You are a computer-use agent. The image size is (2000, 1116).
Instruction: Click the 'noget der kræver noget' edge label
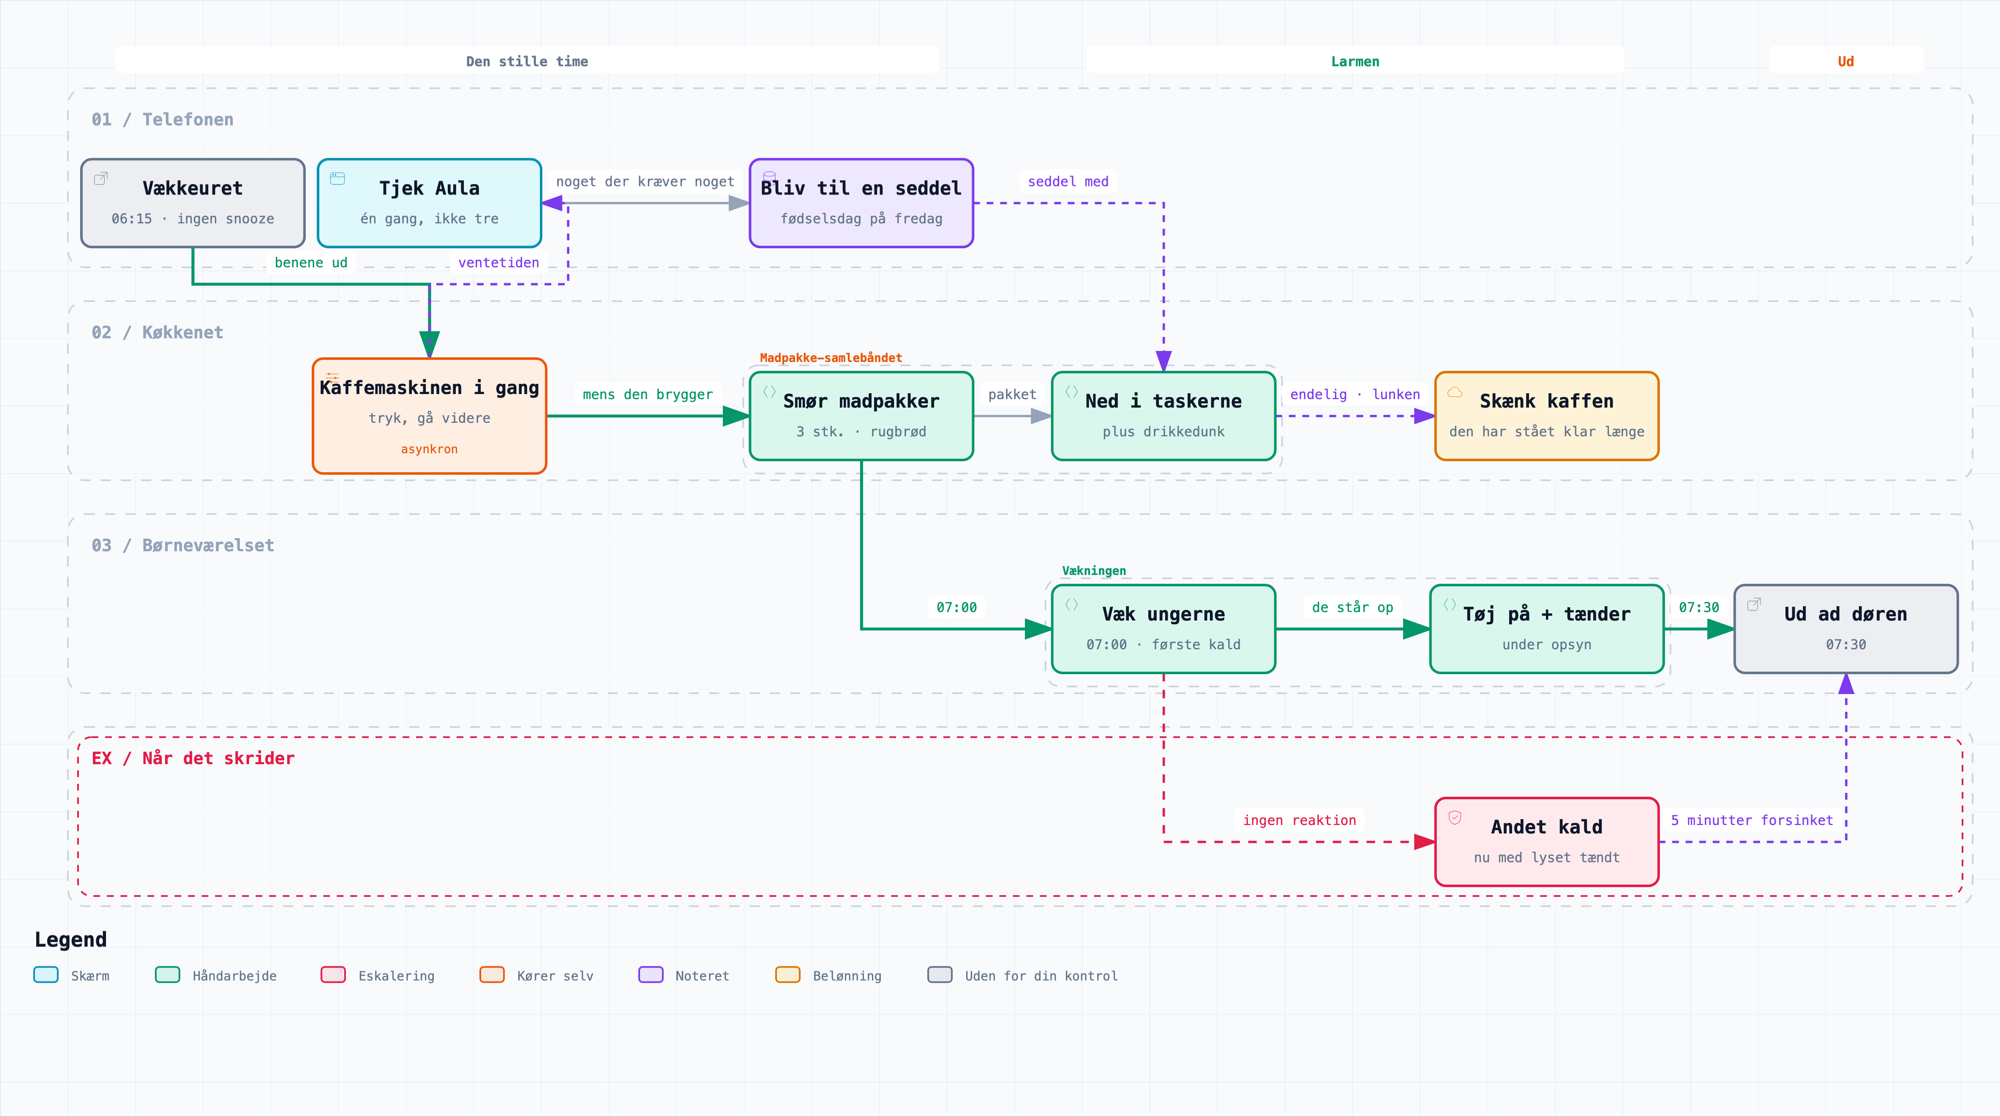coord(645,182)
